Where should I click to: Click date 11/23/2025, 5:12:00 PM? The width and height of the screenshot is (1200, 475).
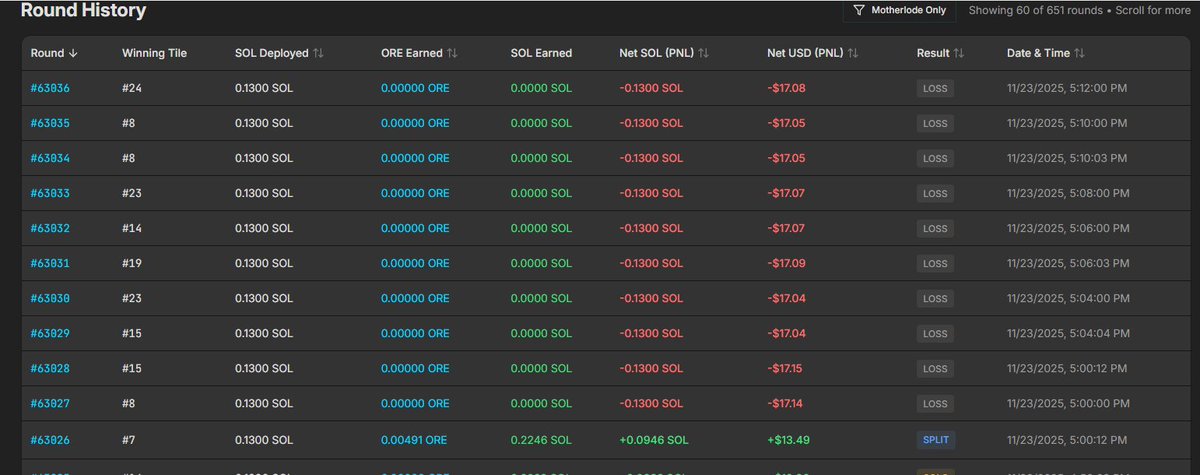coord(1068,88)
